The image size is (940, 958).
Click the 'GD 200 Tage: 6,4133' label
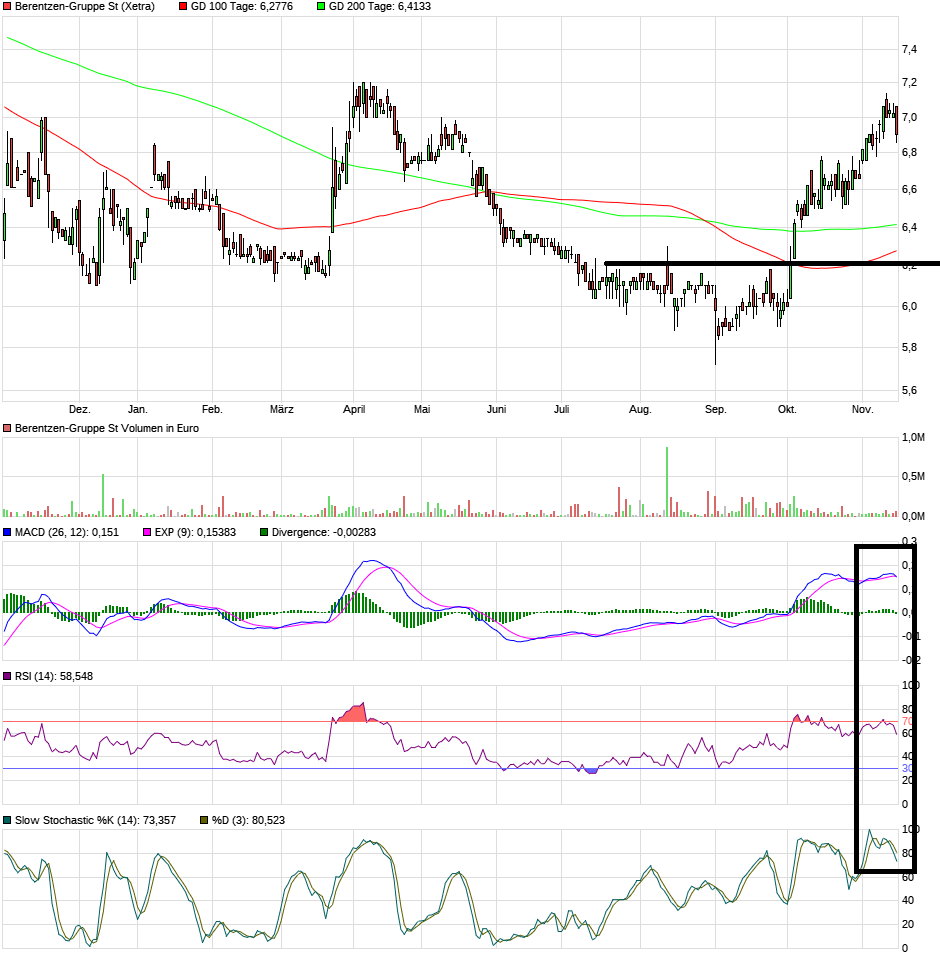coord(380,7)
